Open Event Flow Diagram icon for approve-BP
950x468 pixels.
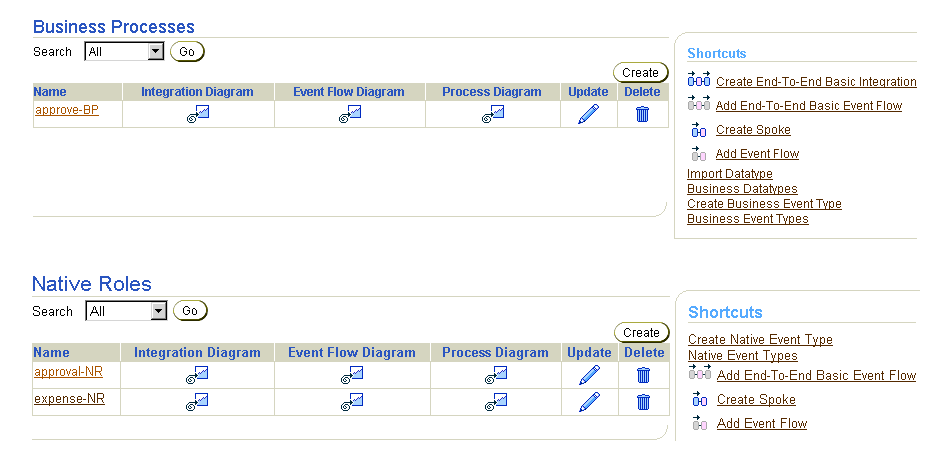[x=350, y=114]
